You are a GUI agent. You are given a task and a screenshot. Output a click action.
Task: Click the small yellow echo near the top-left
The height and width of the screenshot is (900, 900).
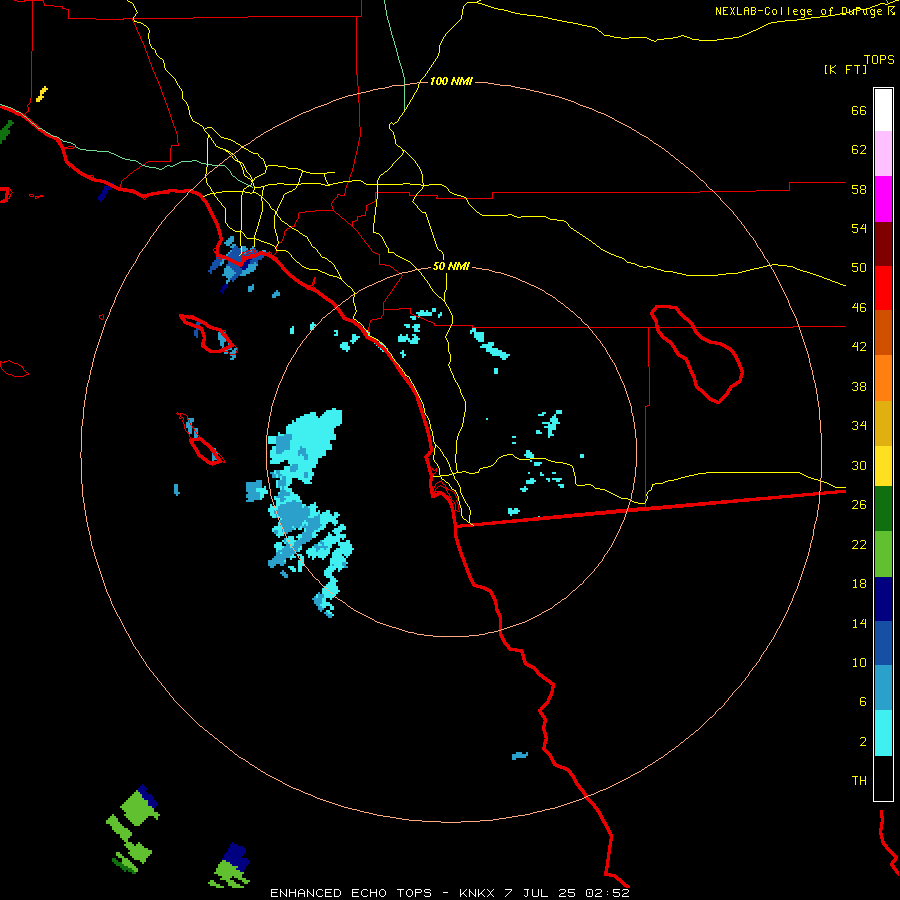pos(41,94)
